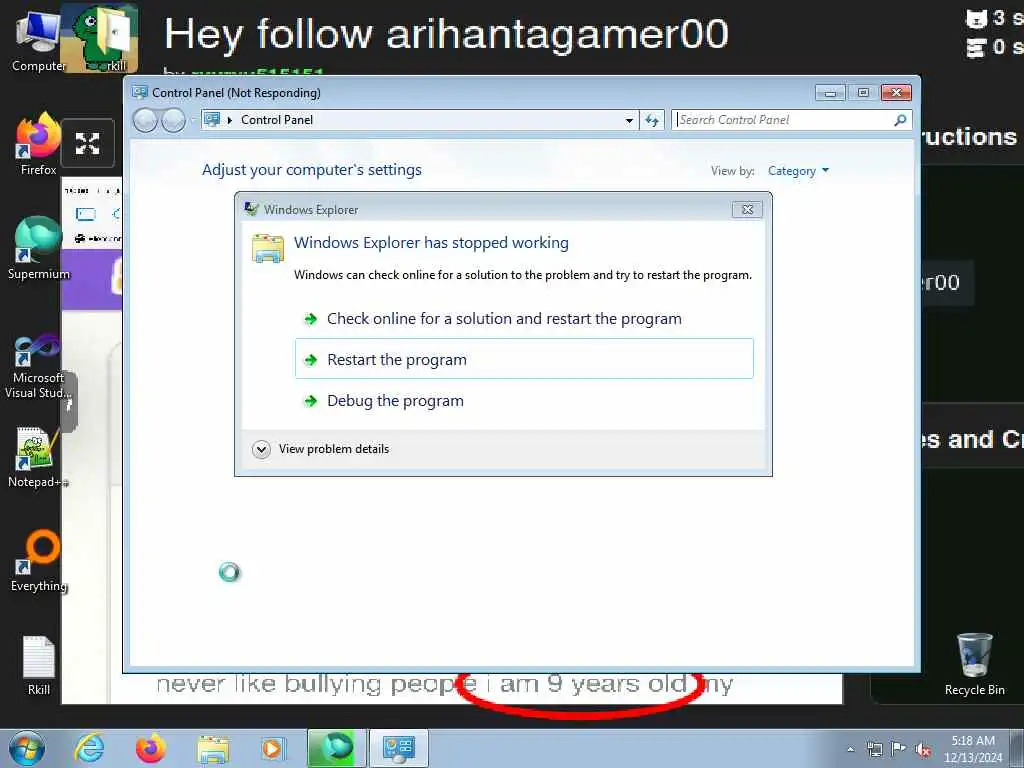Close the Windows Explorer error dialog
This screenshot has height=768, width=1024.
tap(748, 209)
